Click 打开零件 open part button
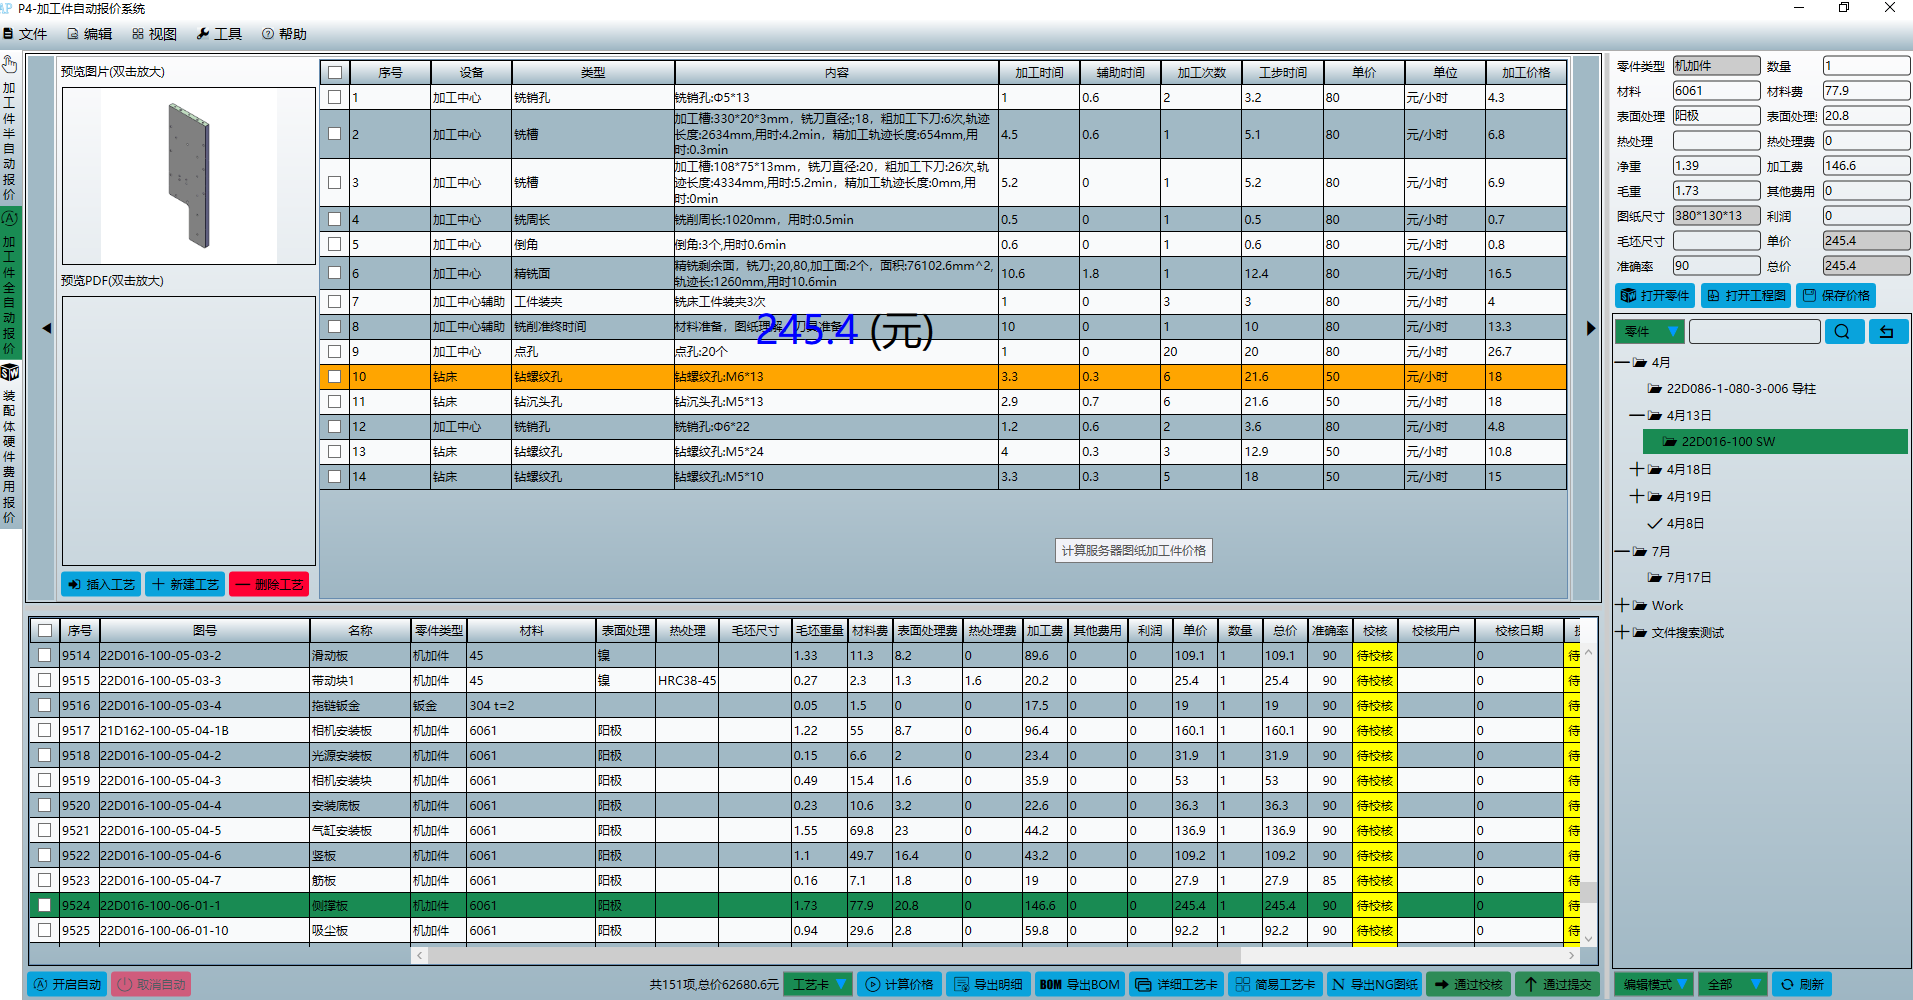 [1655, 296]
